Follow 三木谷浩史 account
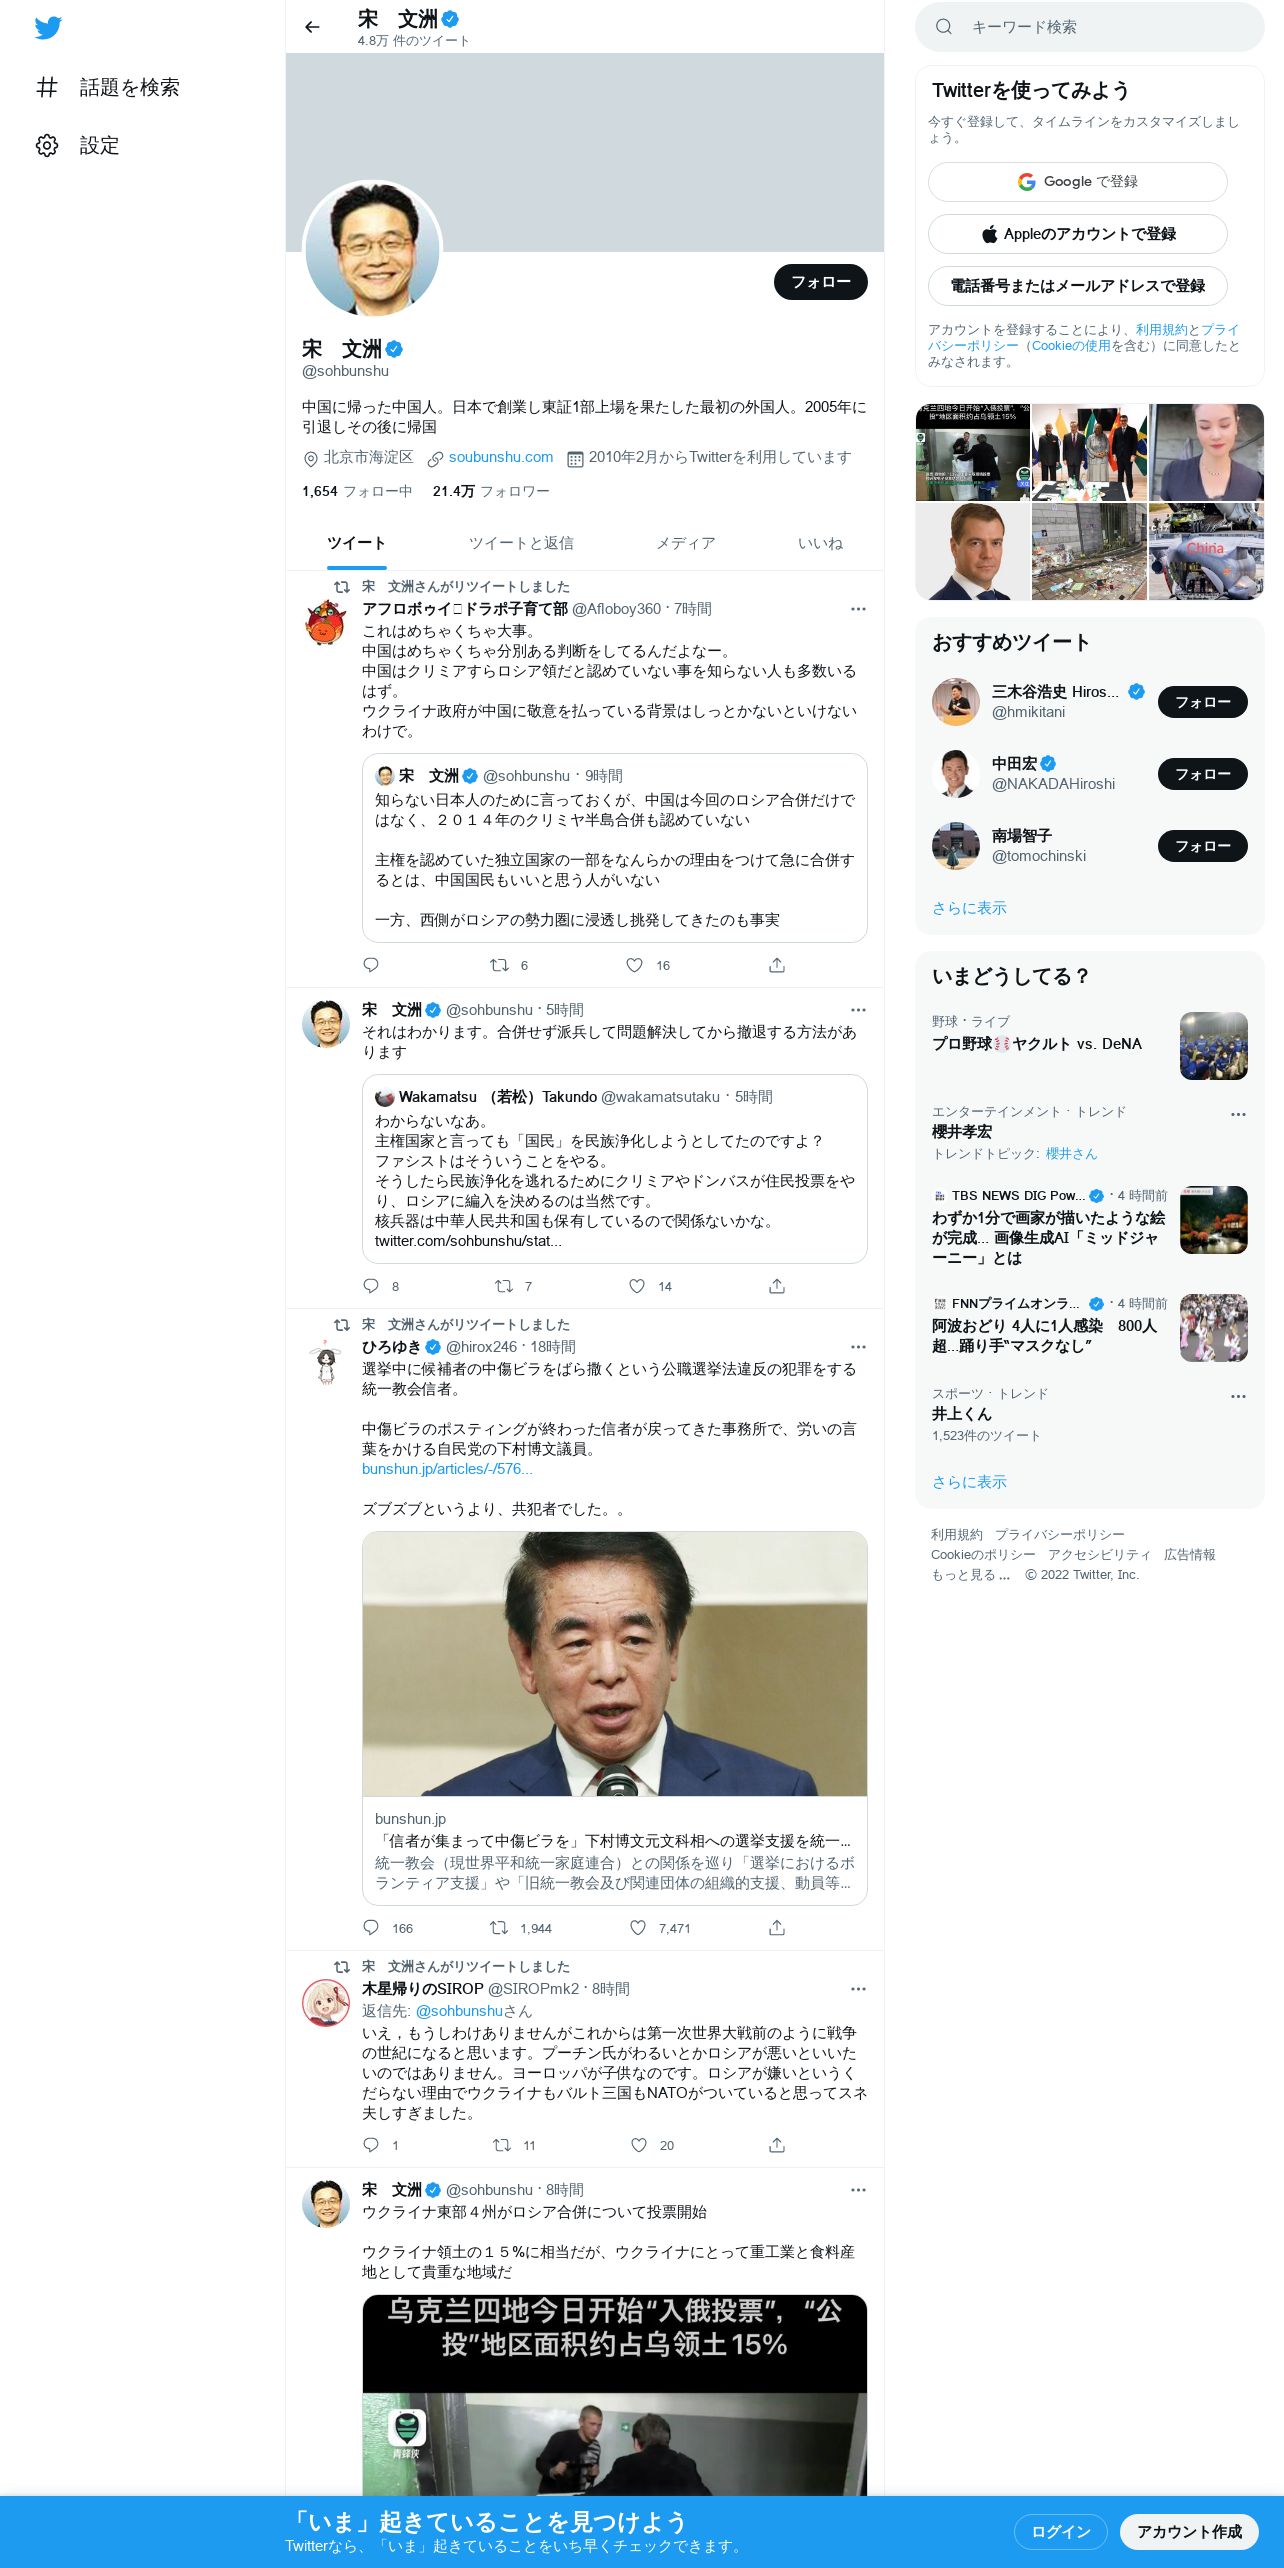 pyautogui.click(x=1202, y=702)
